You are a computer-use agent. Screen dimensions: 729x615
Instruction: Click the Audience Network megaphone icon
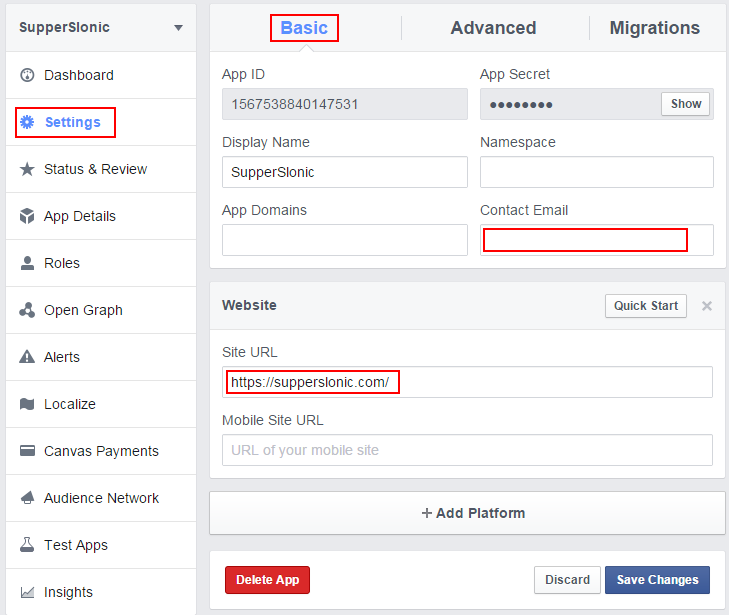[27, 497]
